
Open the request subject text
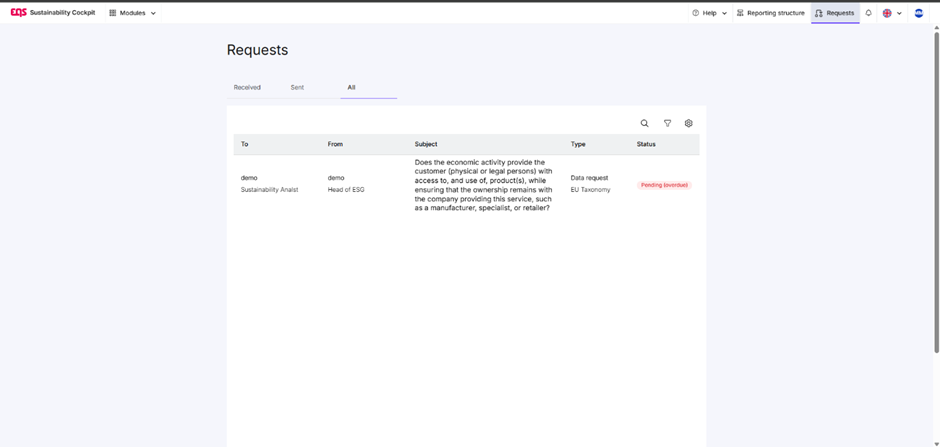point(483,185)
